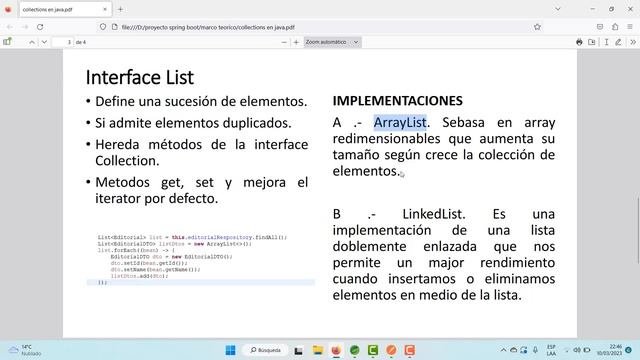Switch ESP LAA keyboard language
The width and height of the screenshot is (640, 360).
[551, 350]
